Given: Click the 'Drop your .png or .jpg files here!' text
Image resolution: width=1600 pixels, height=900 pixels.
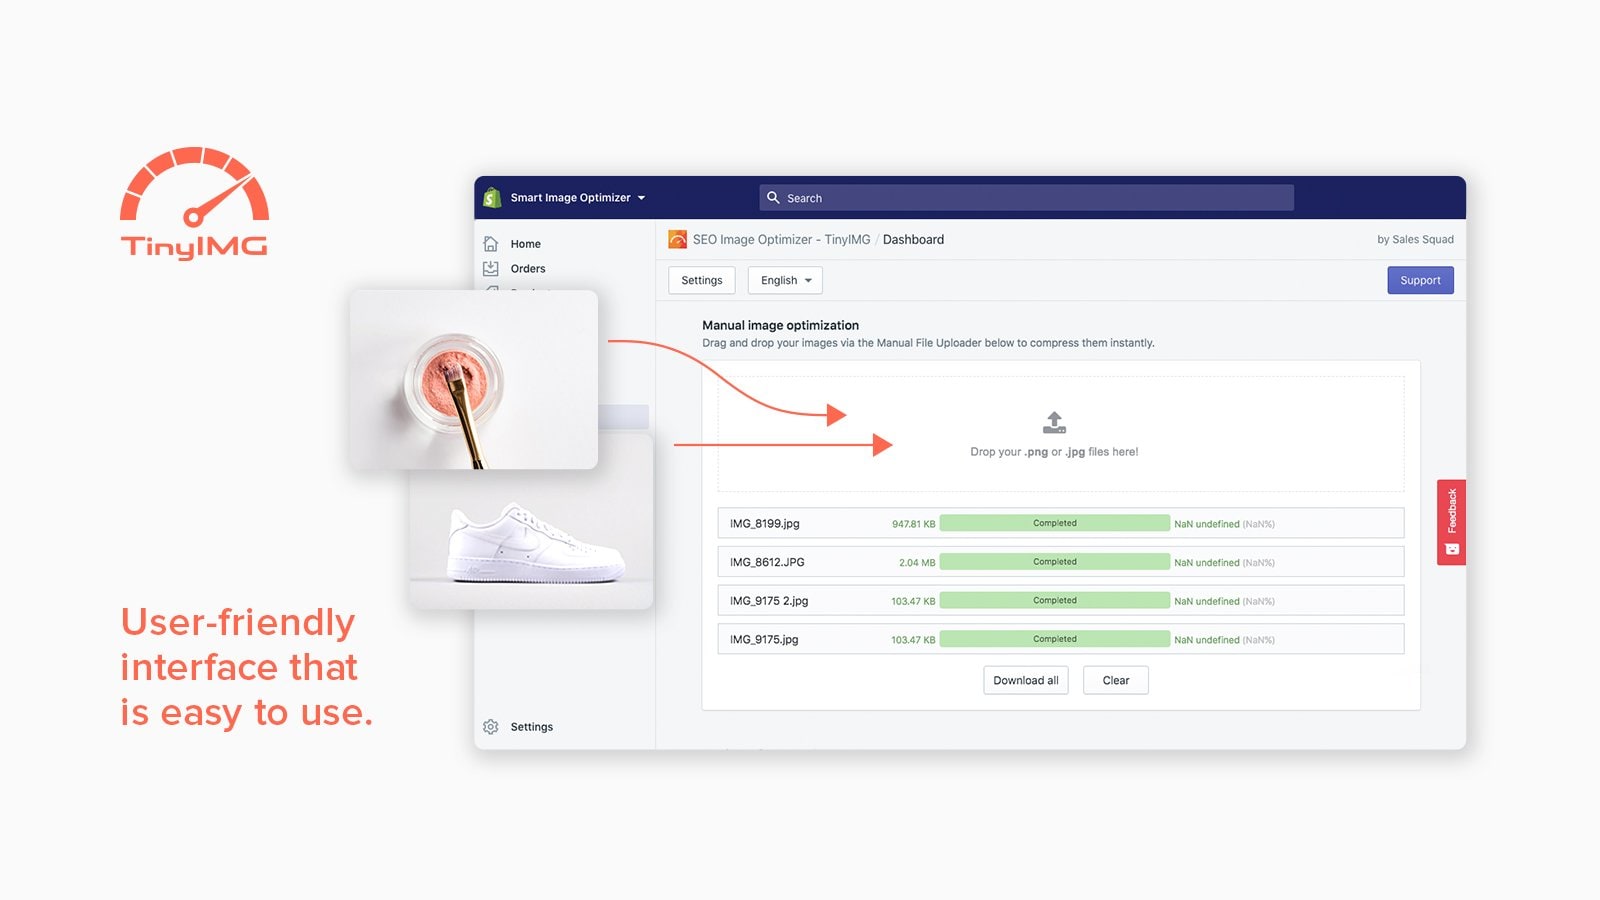Looking at the screenshot, I should coord(1054,452).
